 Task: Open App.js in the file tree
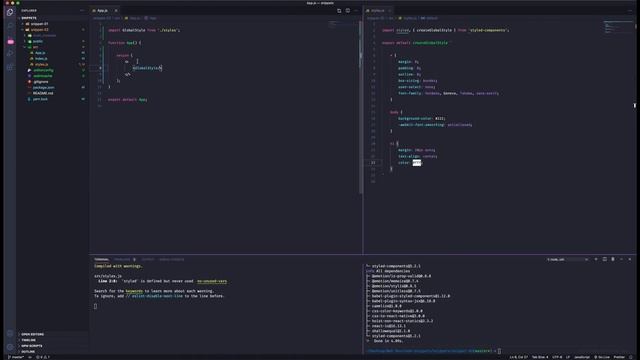click(x=40, y=53)
